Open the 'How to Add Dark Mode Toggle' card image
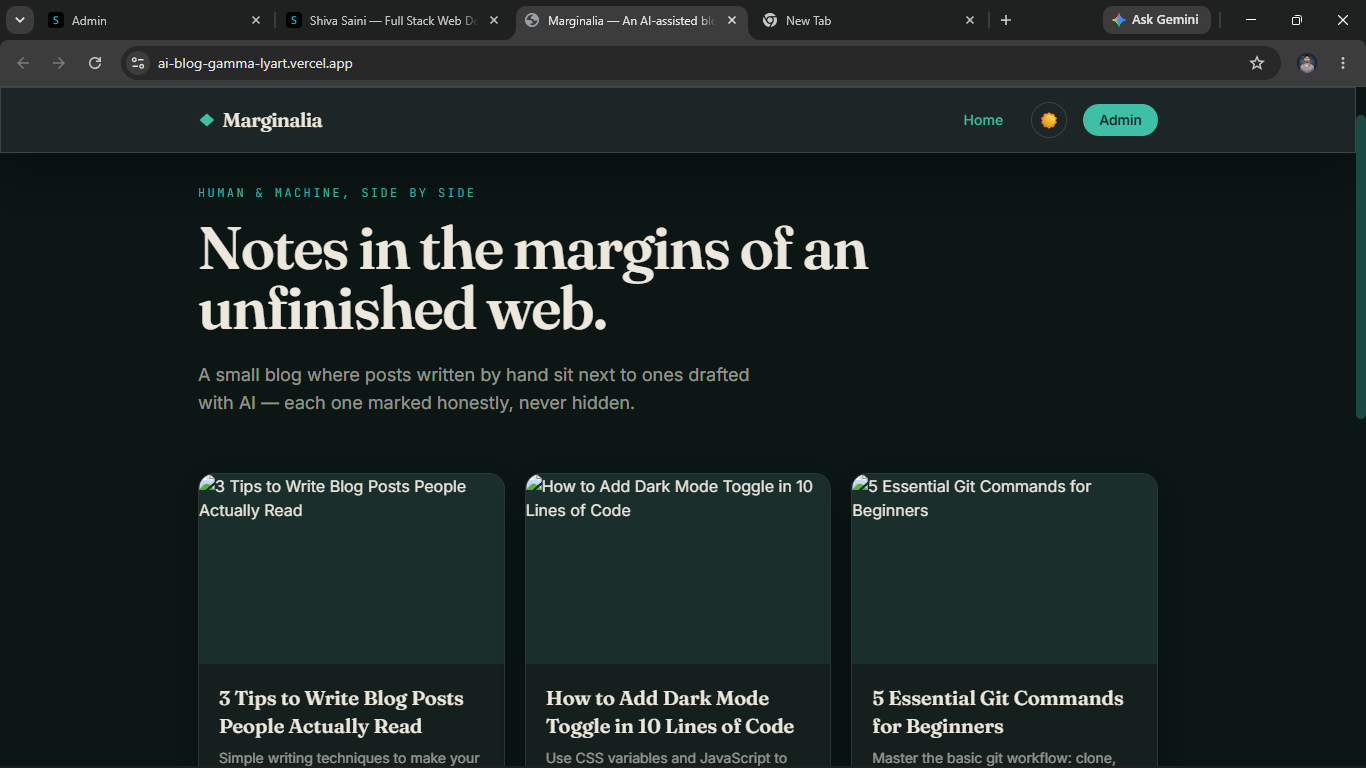 click(x=678, y=569)
